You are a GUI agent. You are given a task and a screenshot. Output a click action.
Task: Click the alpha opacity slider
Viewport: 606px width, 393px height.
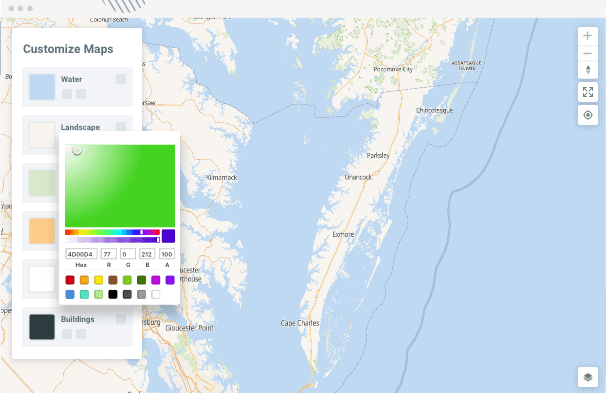tap(112, 240)
